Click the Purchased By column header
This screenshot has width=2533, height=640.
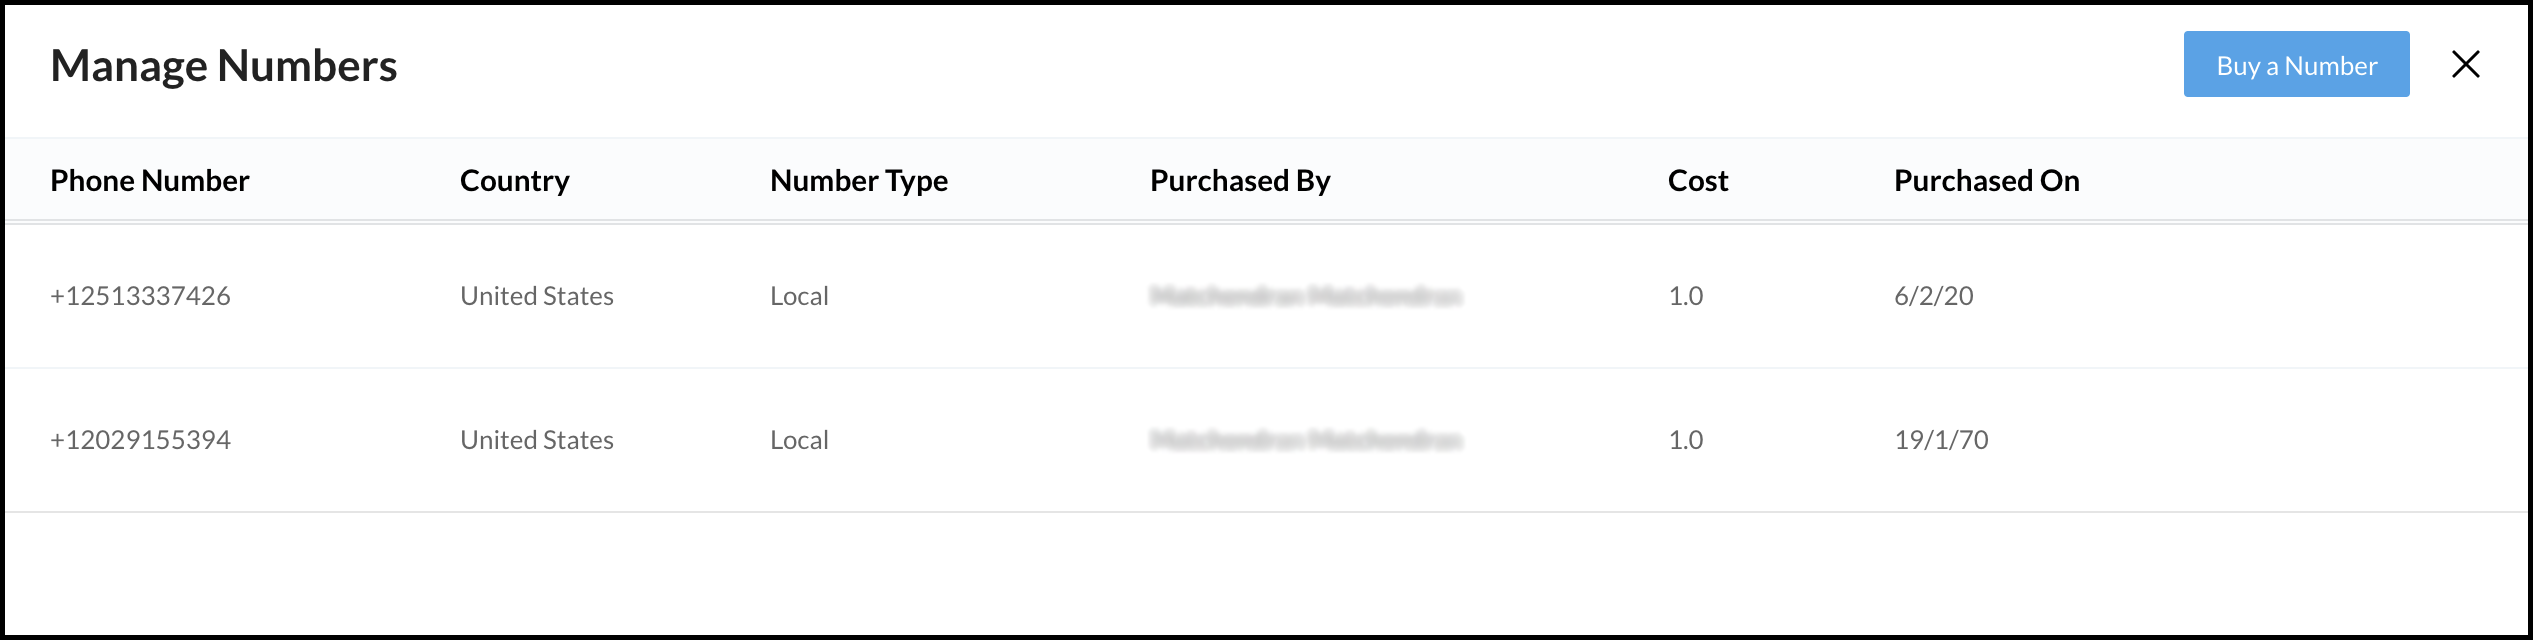pos(1239,181)
